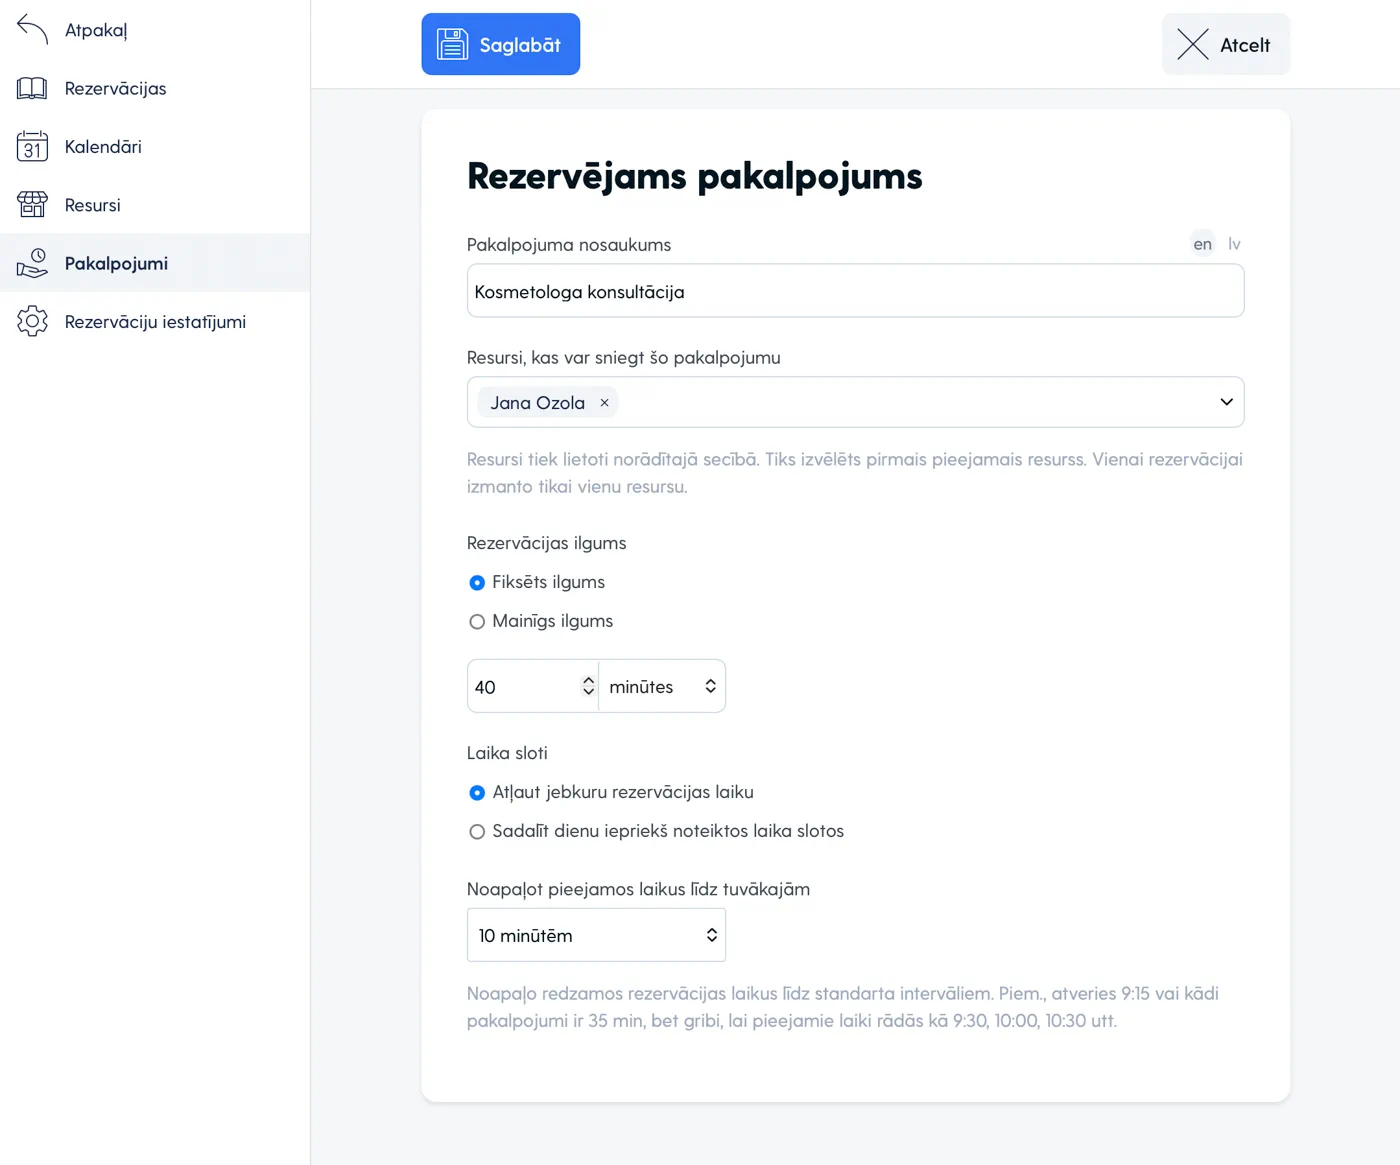Viewport: 1400px width, 1165px height.
Task: Open the 10 minūtēm rounding dropdown
Action: click(596, 936)
